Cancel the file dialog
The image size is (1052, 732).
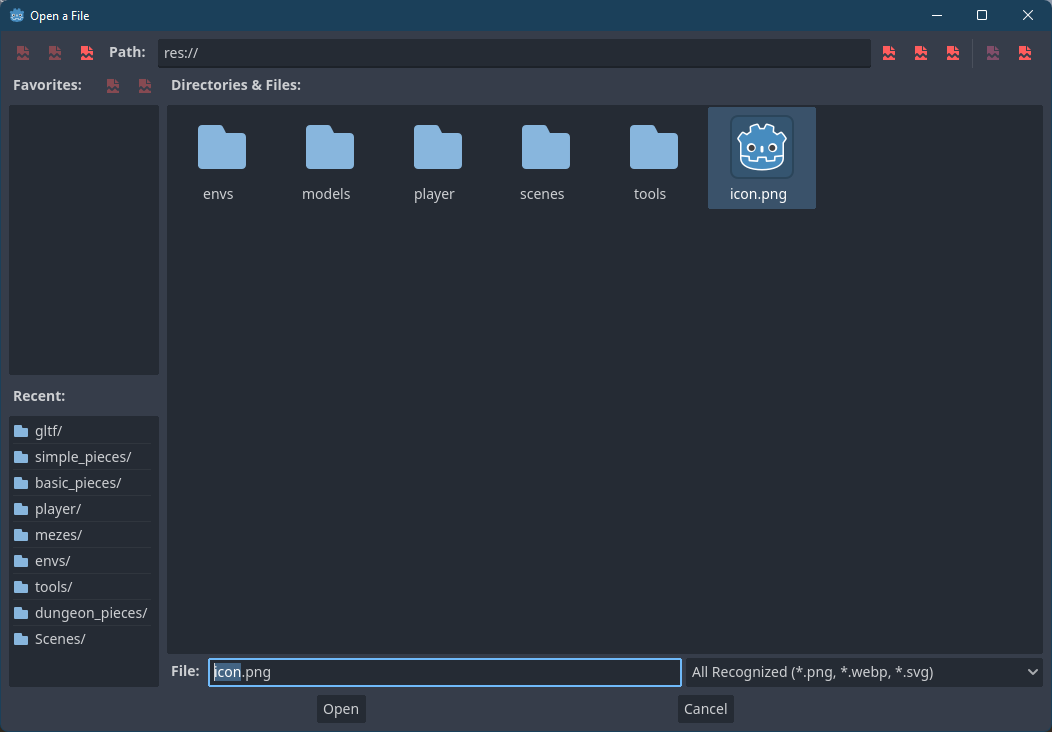pos(705,708)
